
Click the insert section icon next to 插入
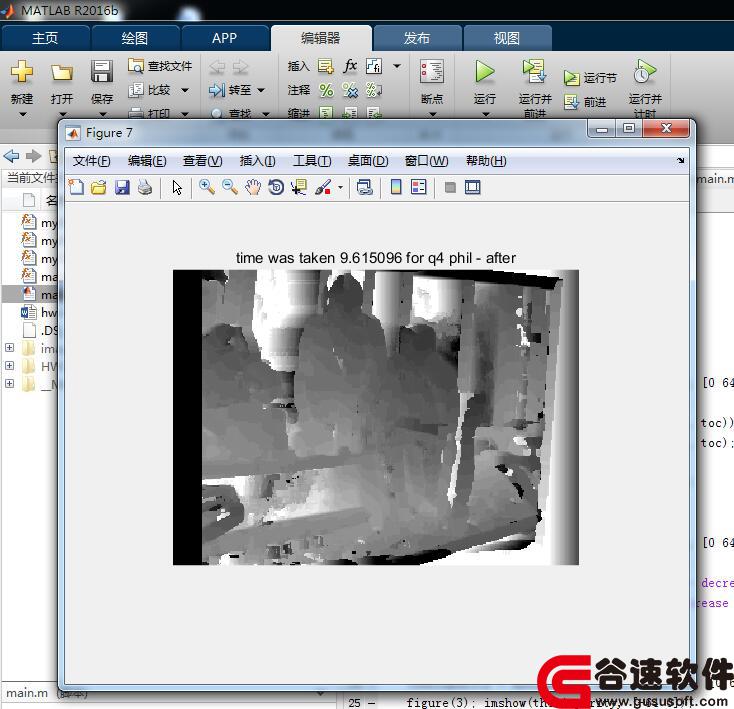(326, 66)
